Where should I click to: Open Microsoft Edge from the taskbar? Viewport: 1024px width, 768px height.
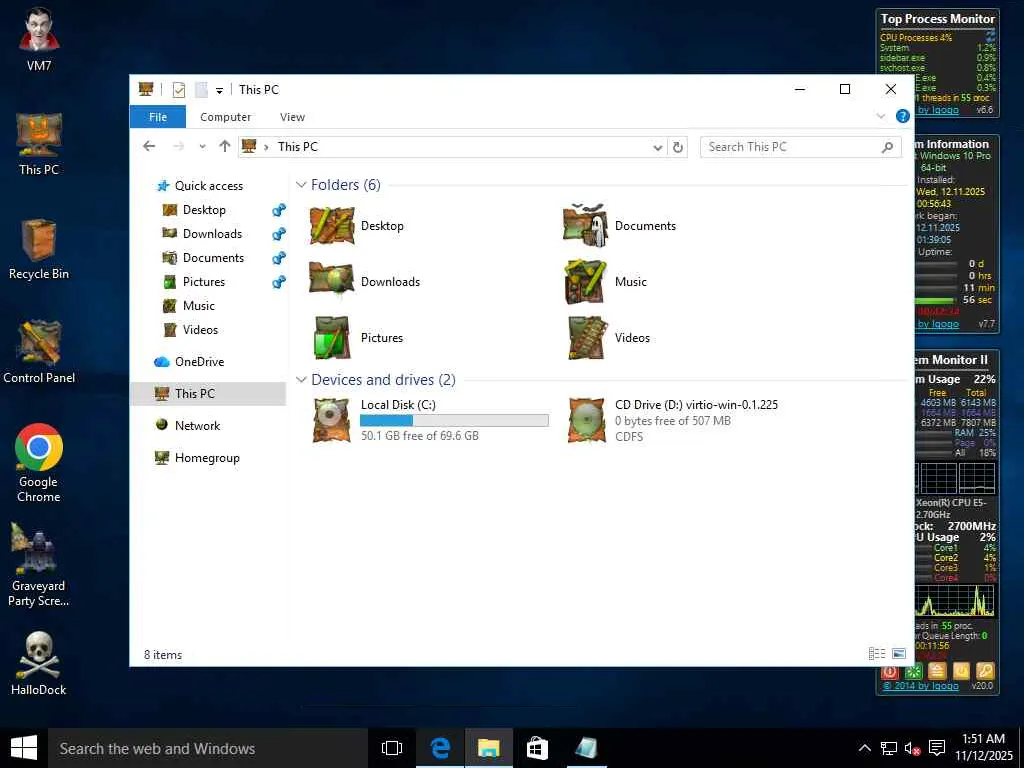(440, 748)
